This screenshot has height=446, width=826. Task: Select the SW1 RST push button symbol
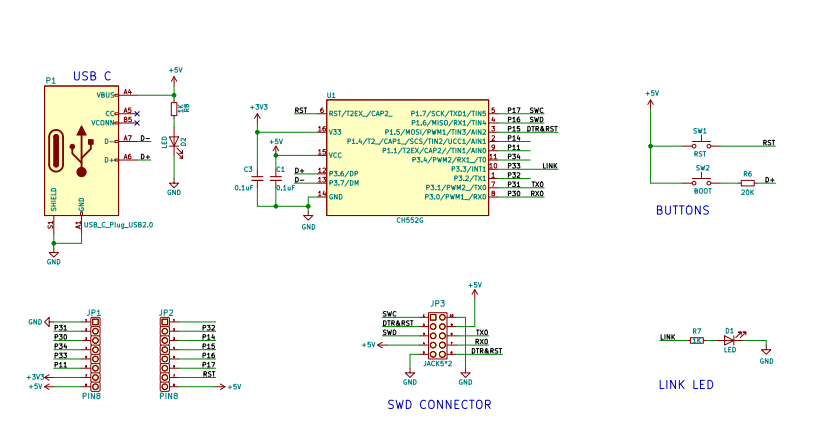700,144
